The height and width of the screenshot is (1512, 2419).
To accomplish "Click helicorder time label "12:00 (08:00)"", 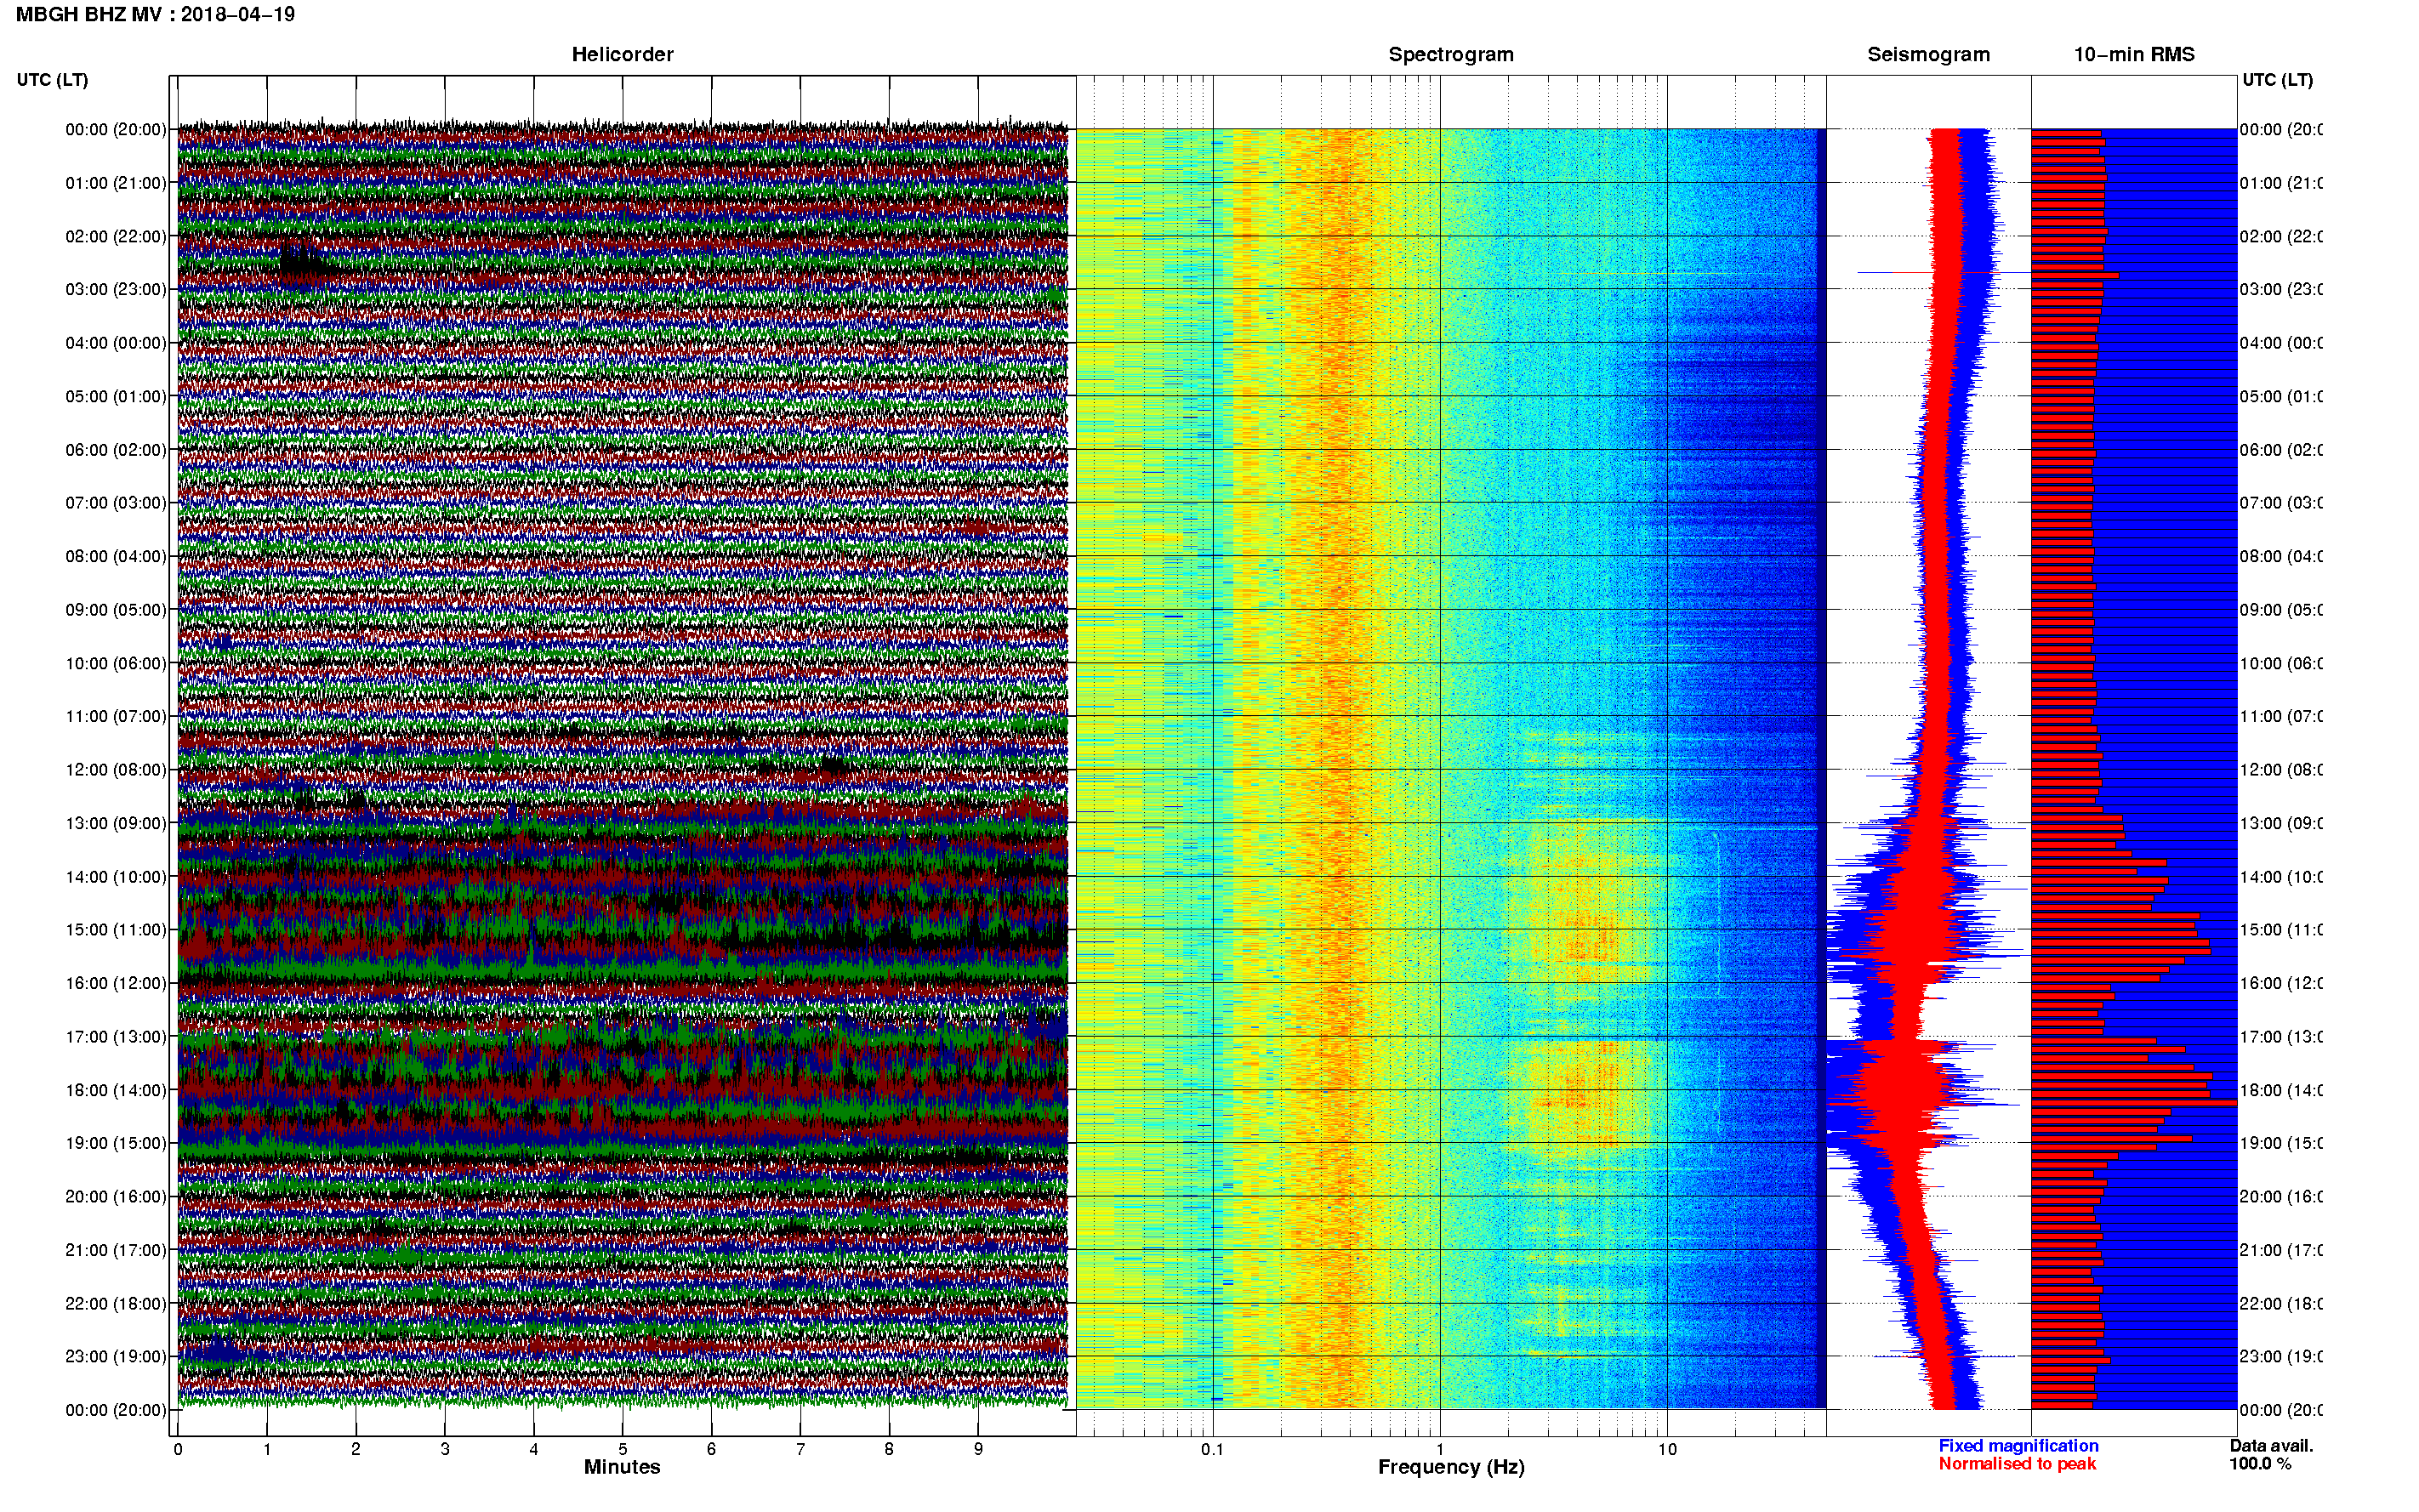I will (116, 769).
